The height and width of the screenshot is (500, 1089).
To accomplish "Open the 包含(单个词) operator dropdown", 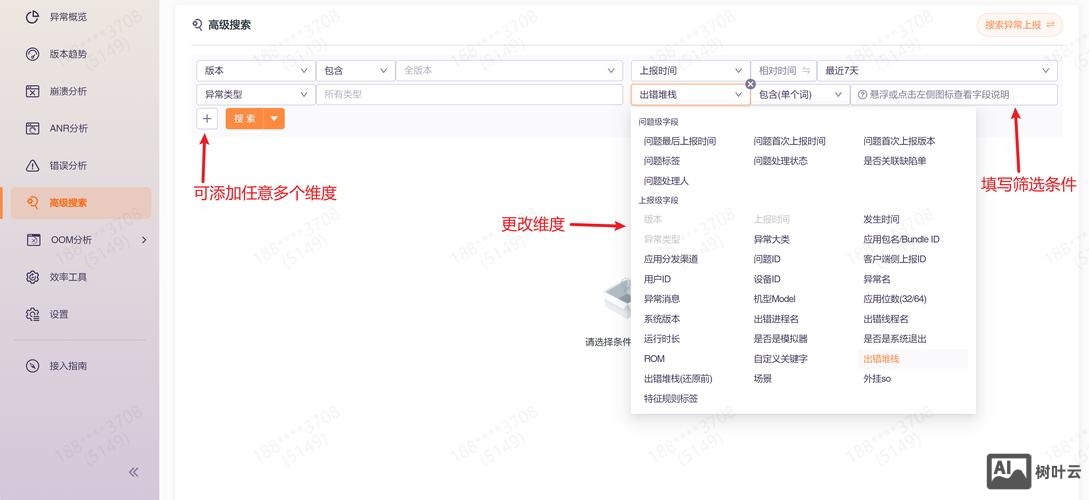I will point(800,94).
